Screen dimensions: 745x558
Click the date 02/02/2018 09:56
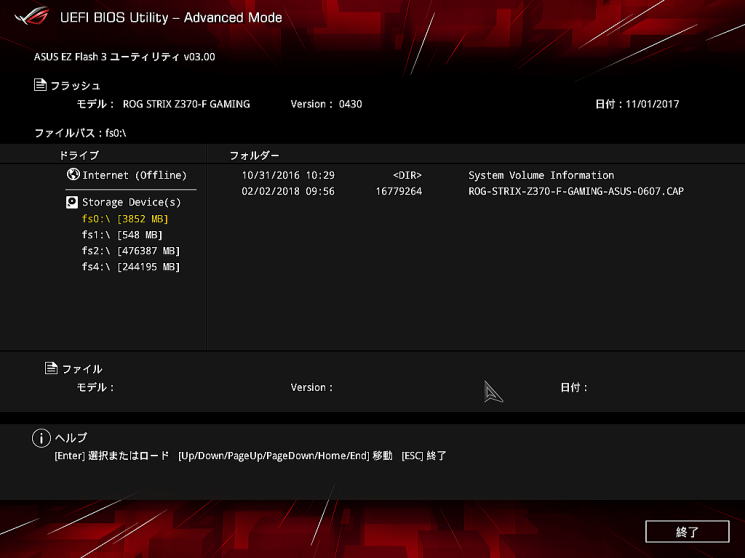[288, 191]
